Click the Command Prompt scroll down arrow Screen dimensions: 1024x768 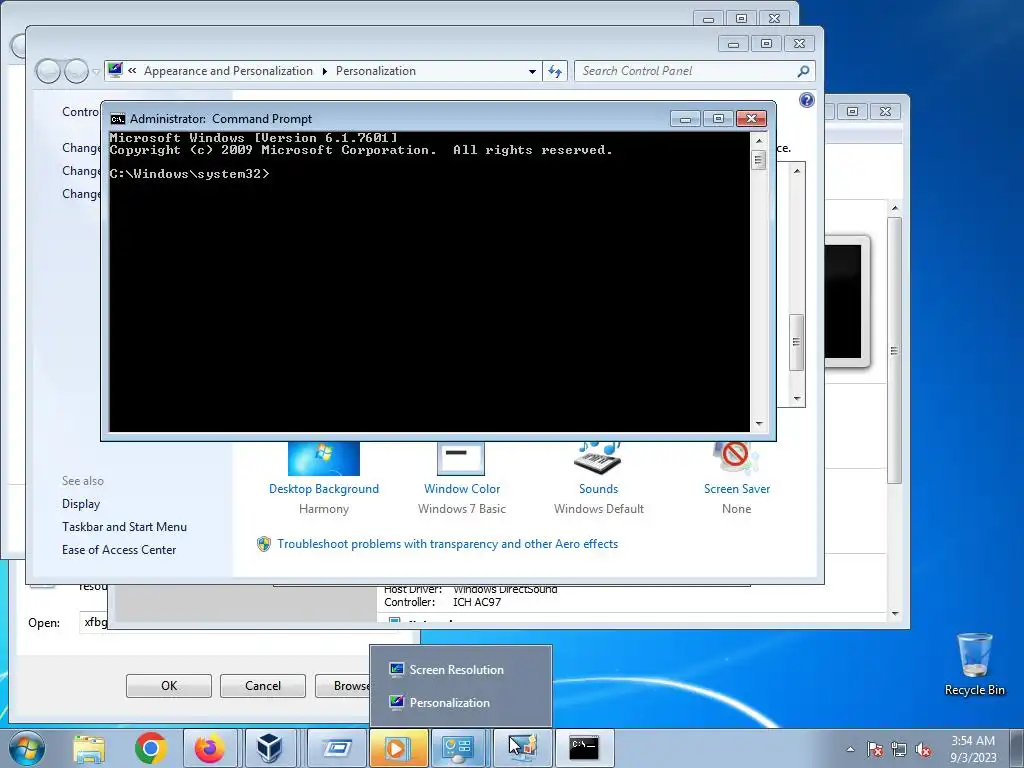[758, 424]
